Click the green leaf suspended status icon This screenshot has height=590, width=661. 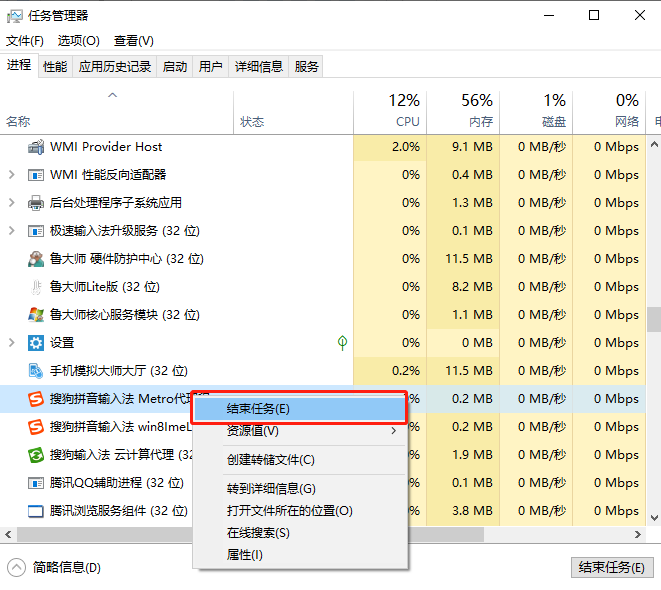pyautogui.click(x=342, y=343)
